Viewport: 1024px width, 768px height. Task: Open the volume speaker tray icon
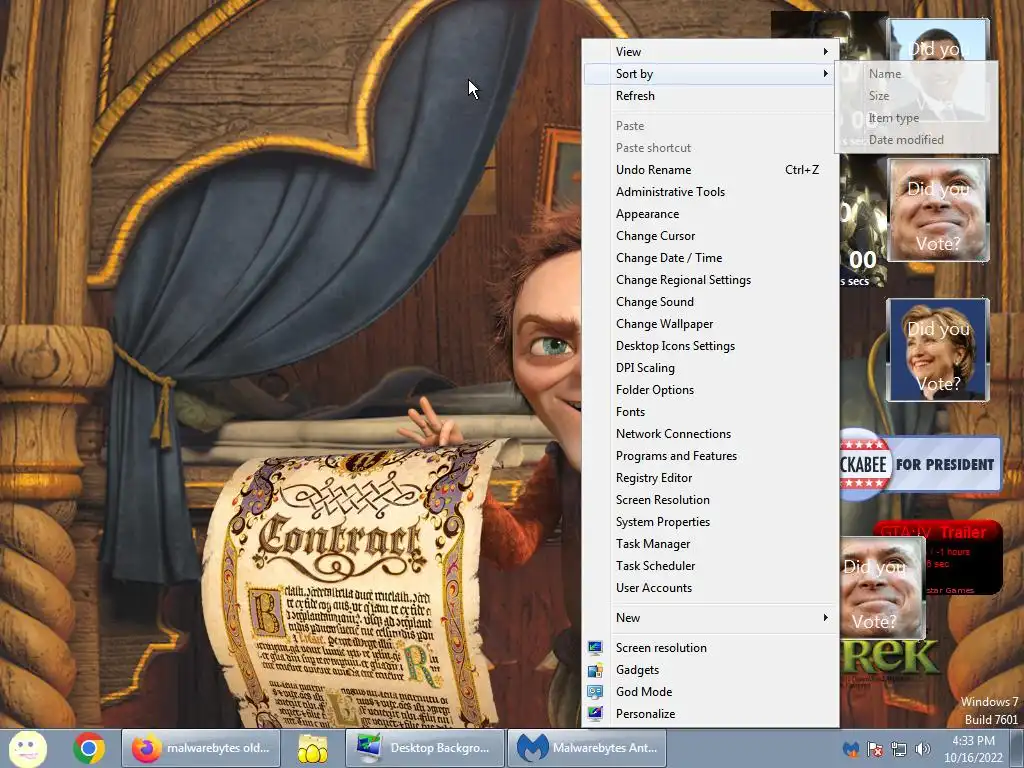click(x=922, y=749)
